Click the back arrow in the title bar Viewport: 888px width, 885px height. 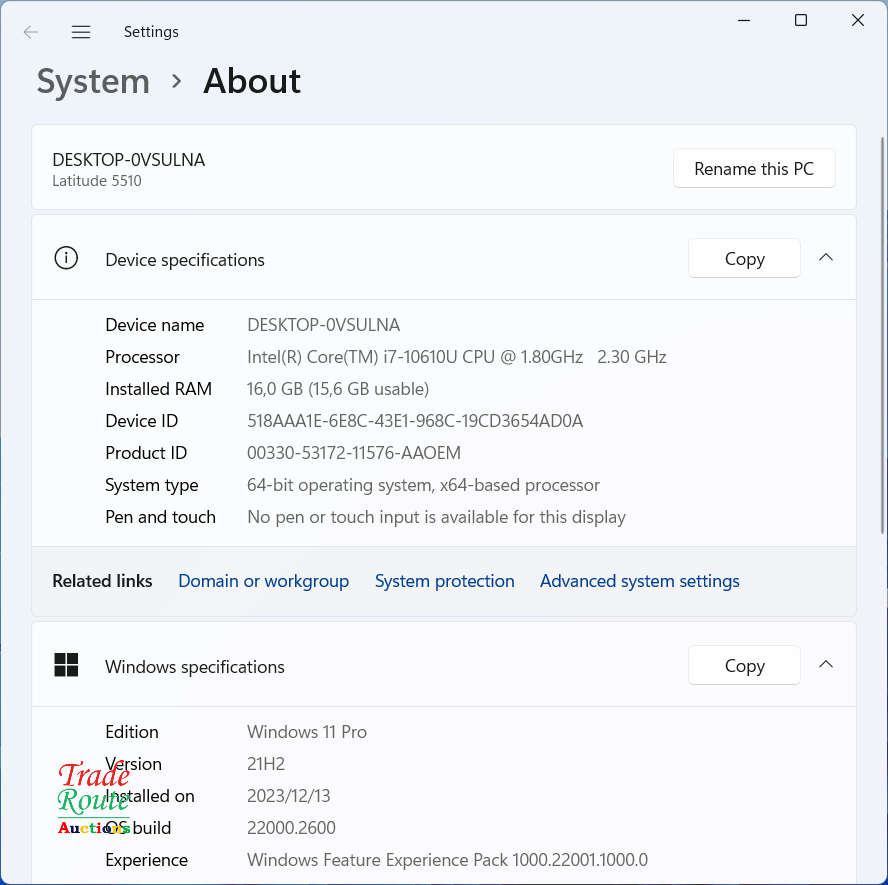coord(31,32)
